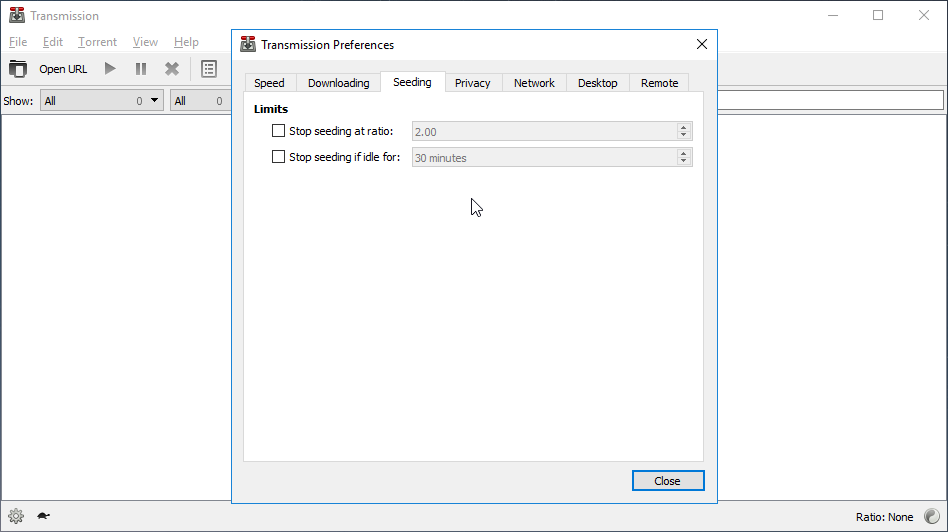Close the Transmission main window
Screen dimensions: 948x532
point(924,16)
